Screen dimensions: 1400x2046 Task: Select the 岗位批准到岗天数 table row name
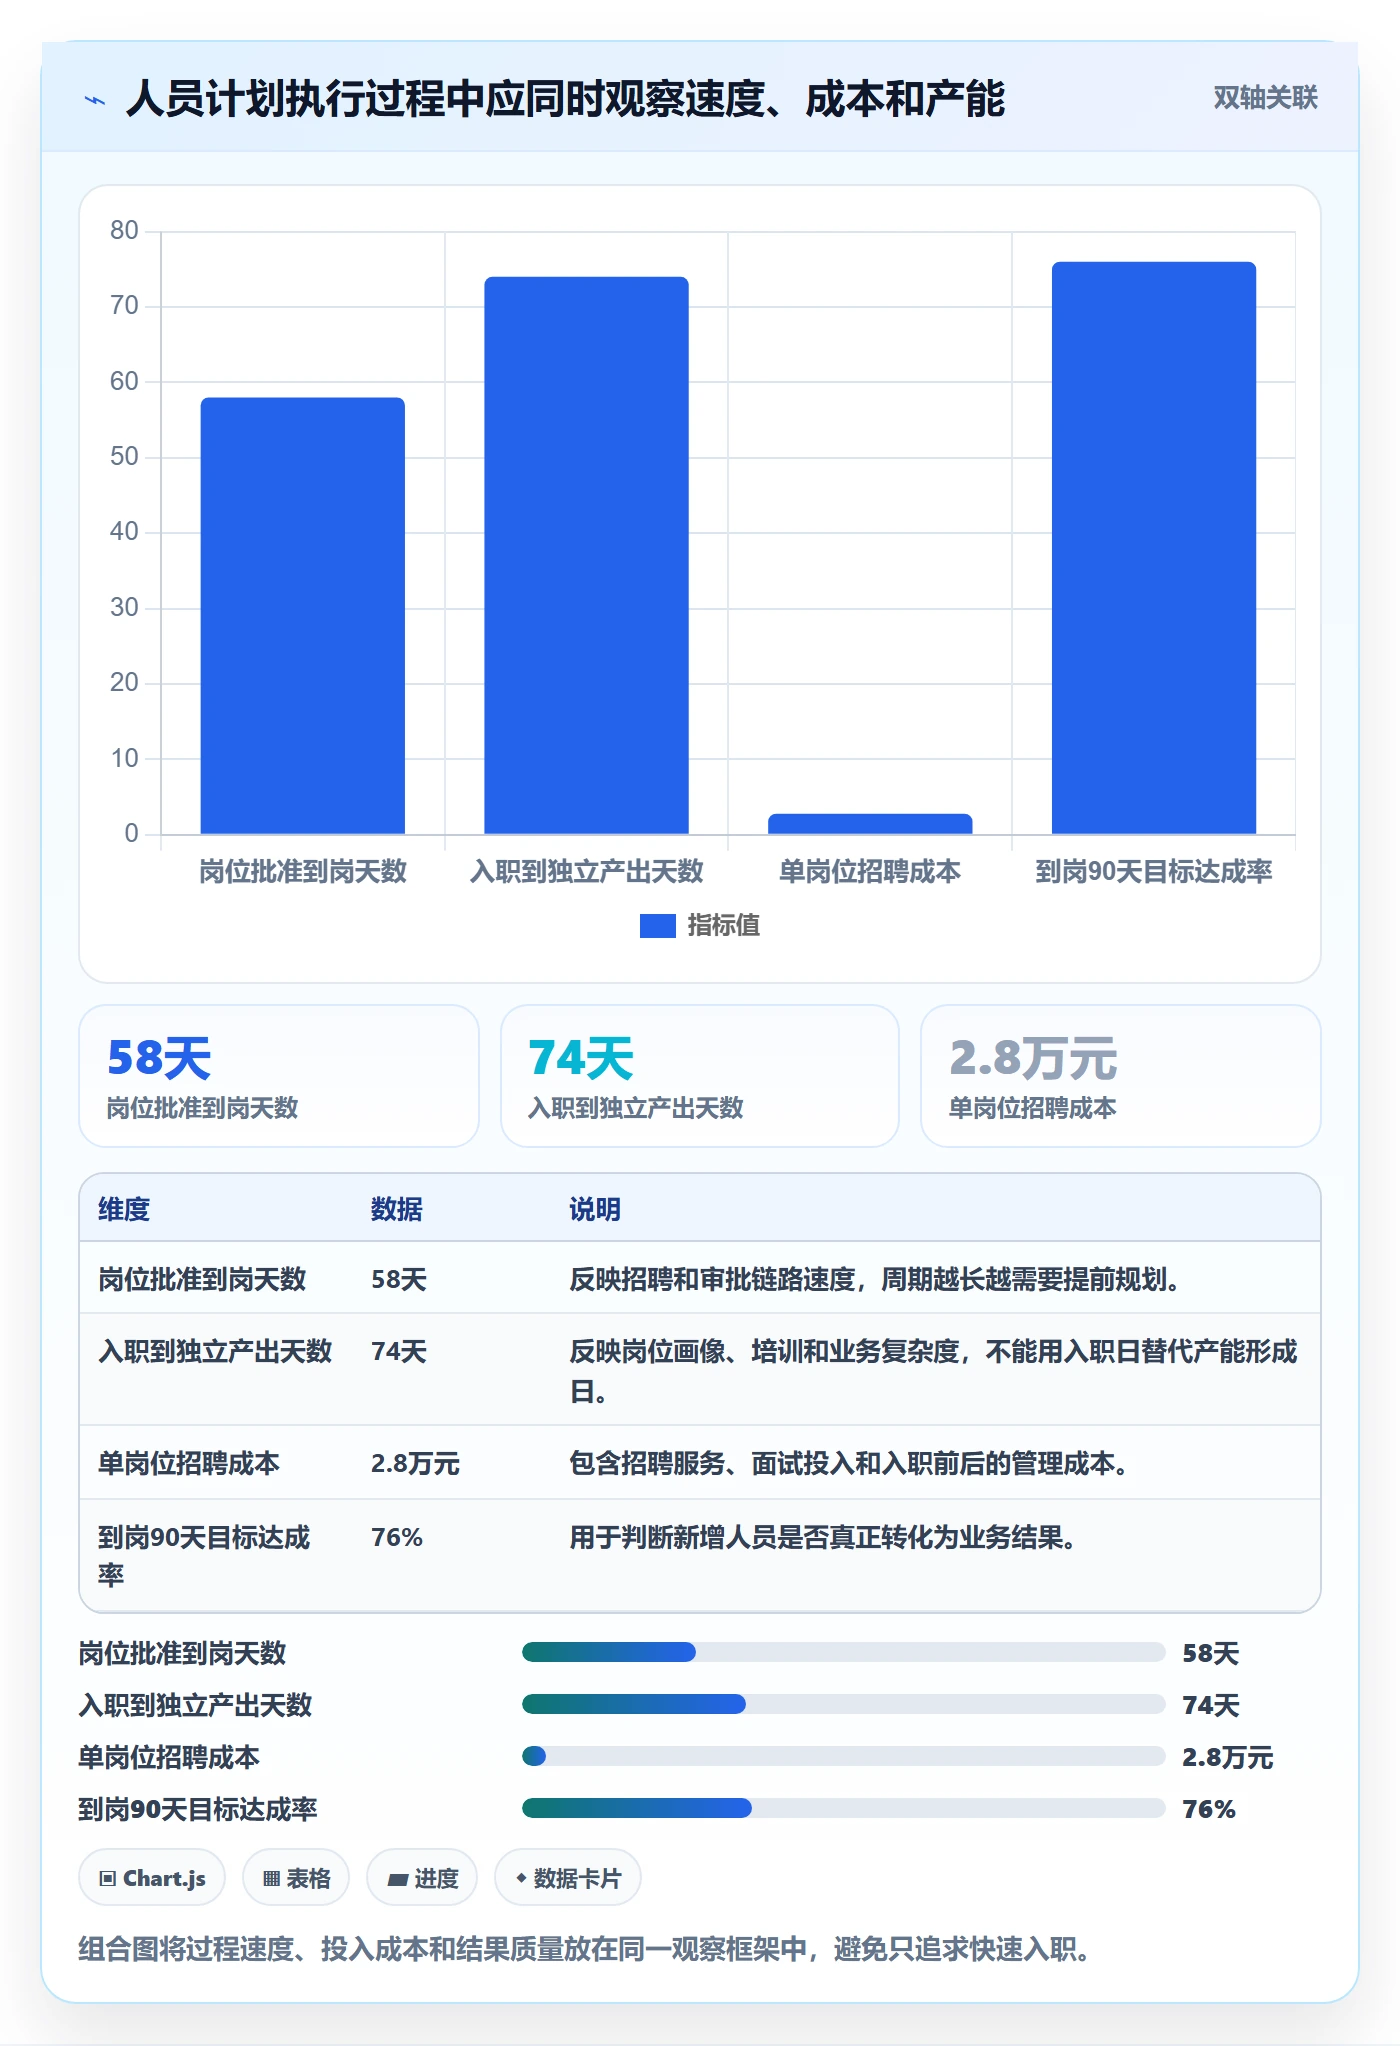pyautogui.click(x=202, y=1280)
